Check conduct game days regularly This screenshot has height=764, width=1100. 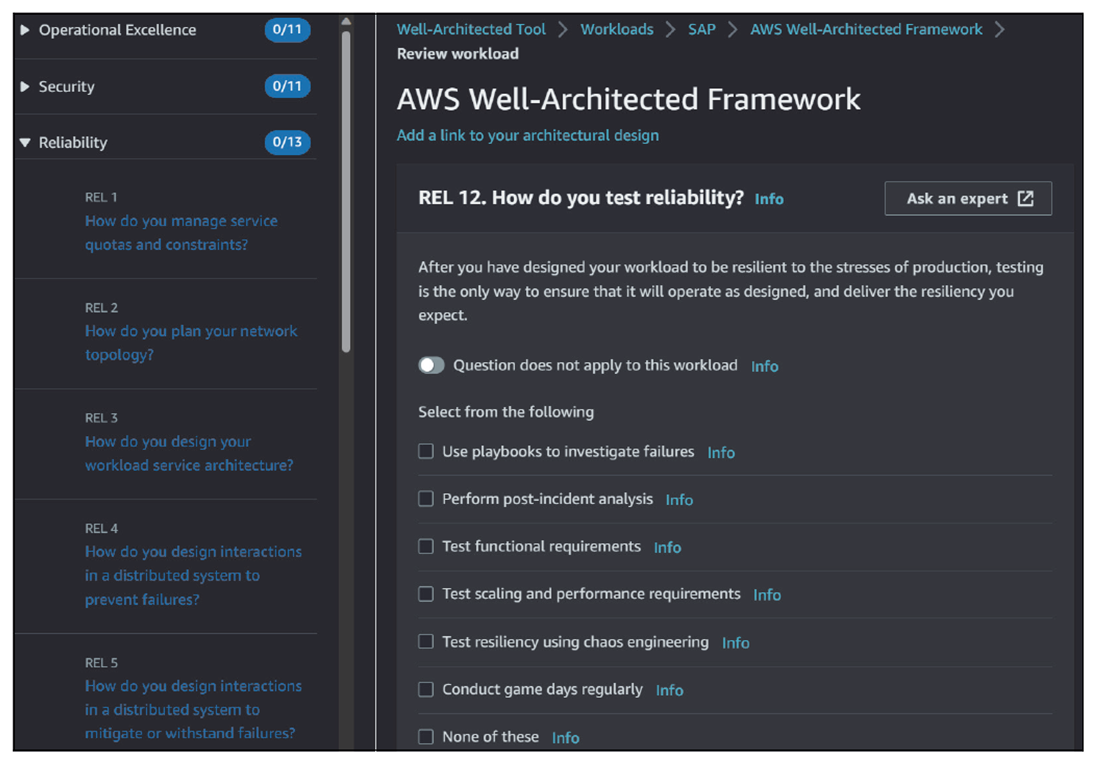point(424,689)
